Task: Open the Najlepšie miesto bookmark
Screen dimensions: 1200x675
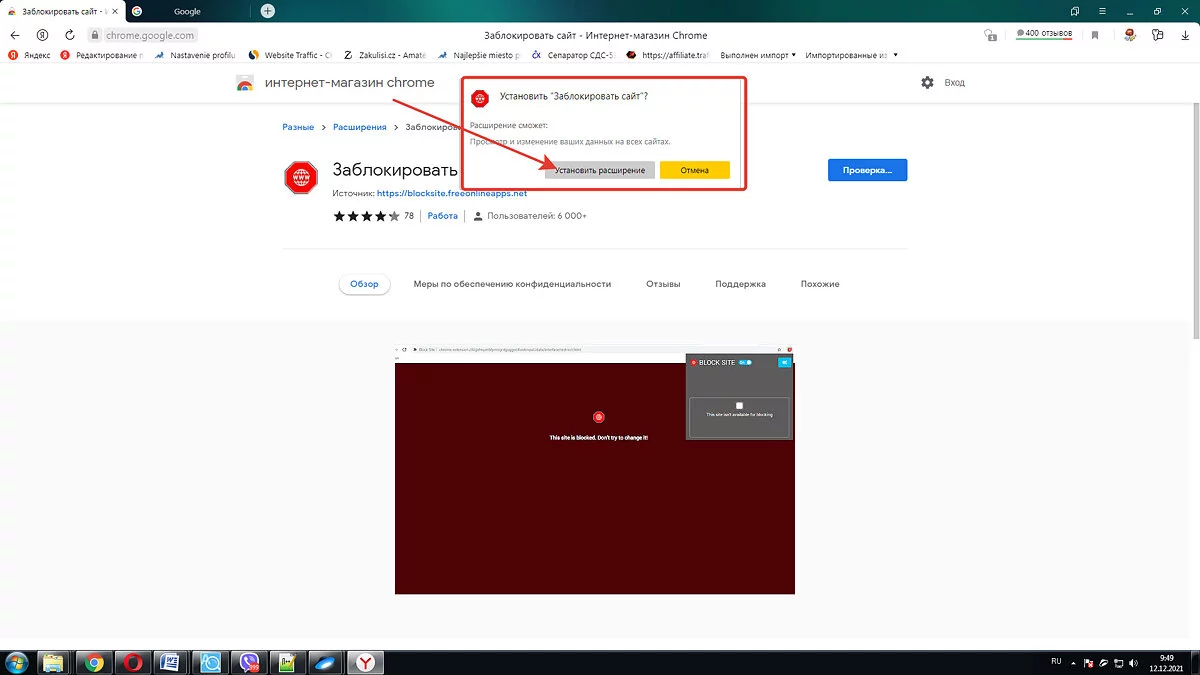Action: 478,55
